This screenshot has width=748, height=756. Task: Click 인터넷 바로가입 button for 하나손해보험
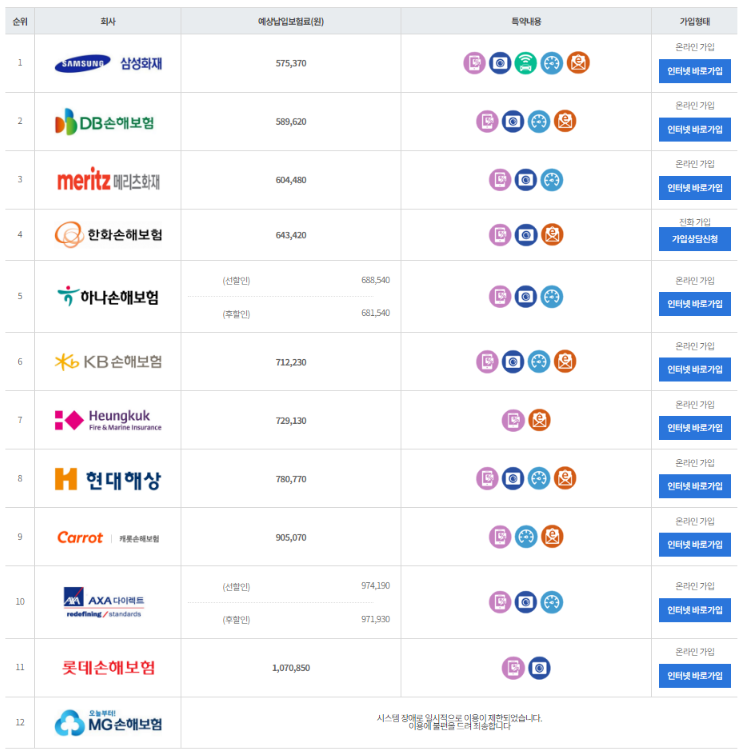[x=694, y=304]
